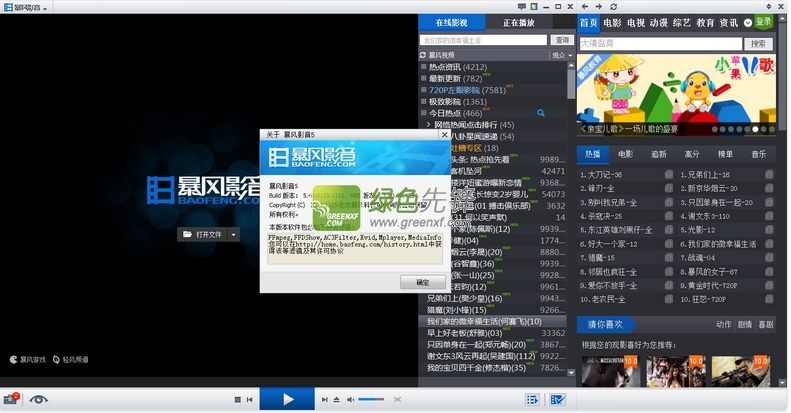Open the 首页 tab in browser panel
The width and height of the screenshot is (791, 413).
(x=588, y=23)
